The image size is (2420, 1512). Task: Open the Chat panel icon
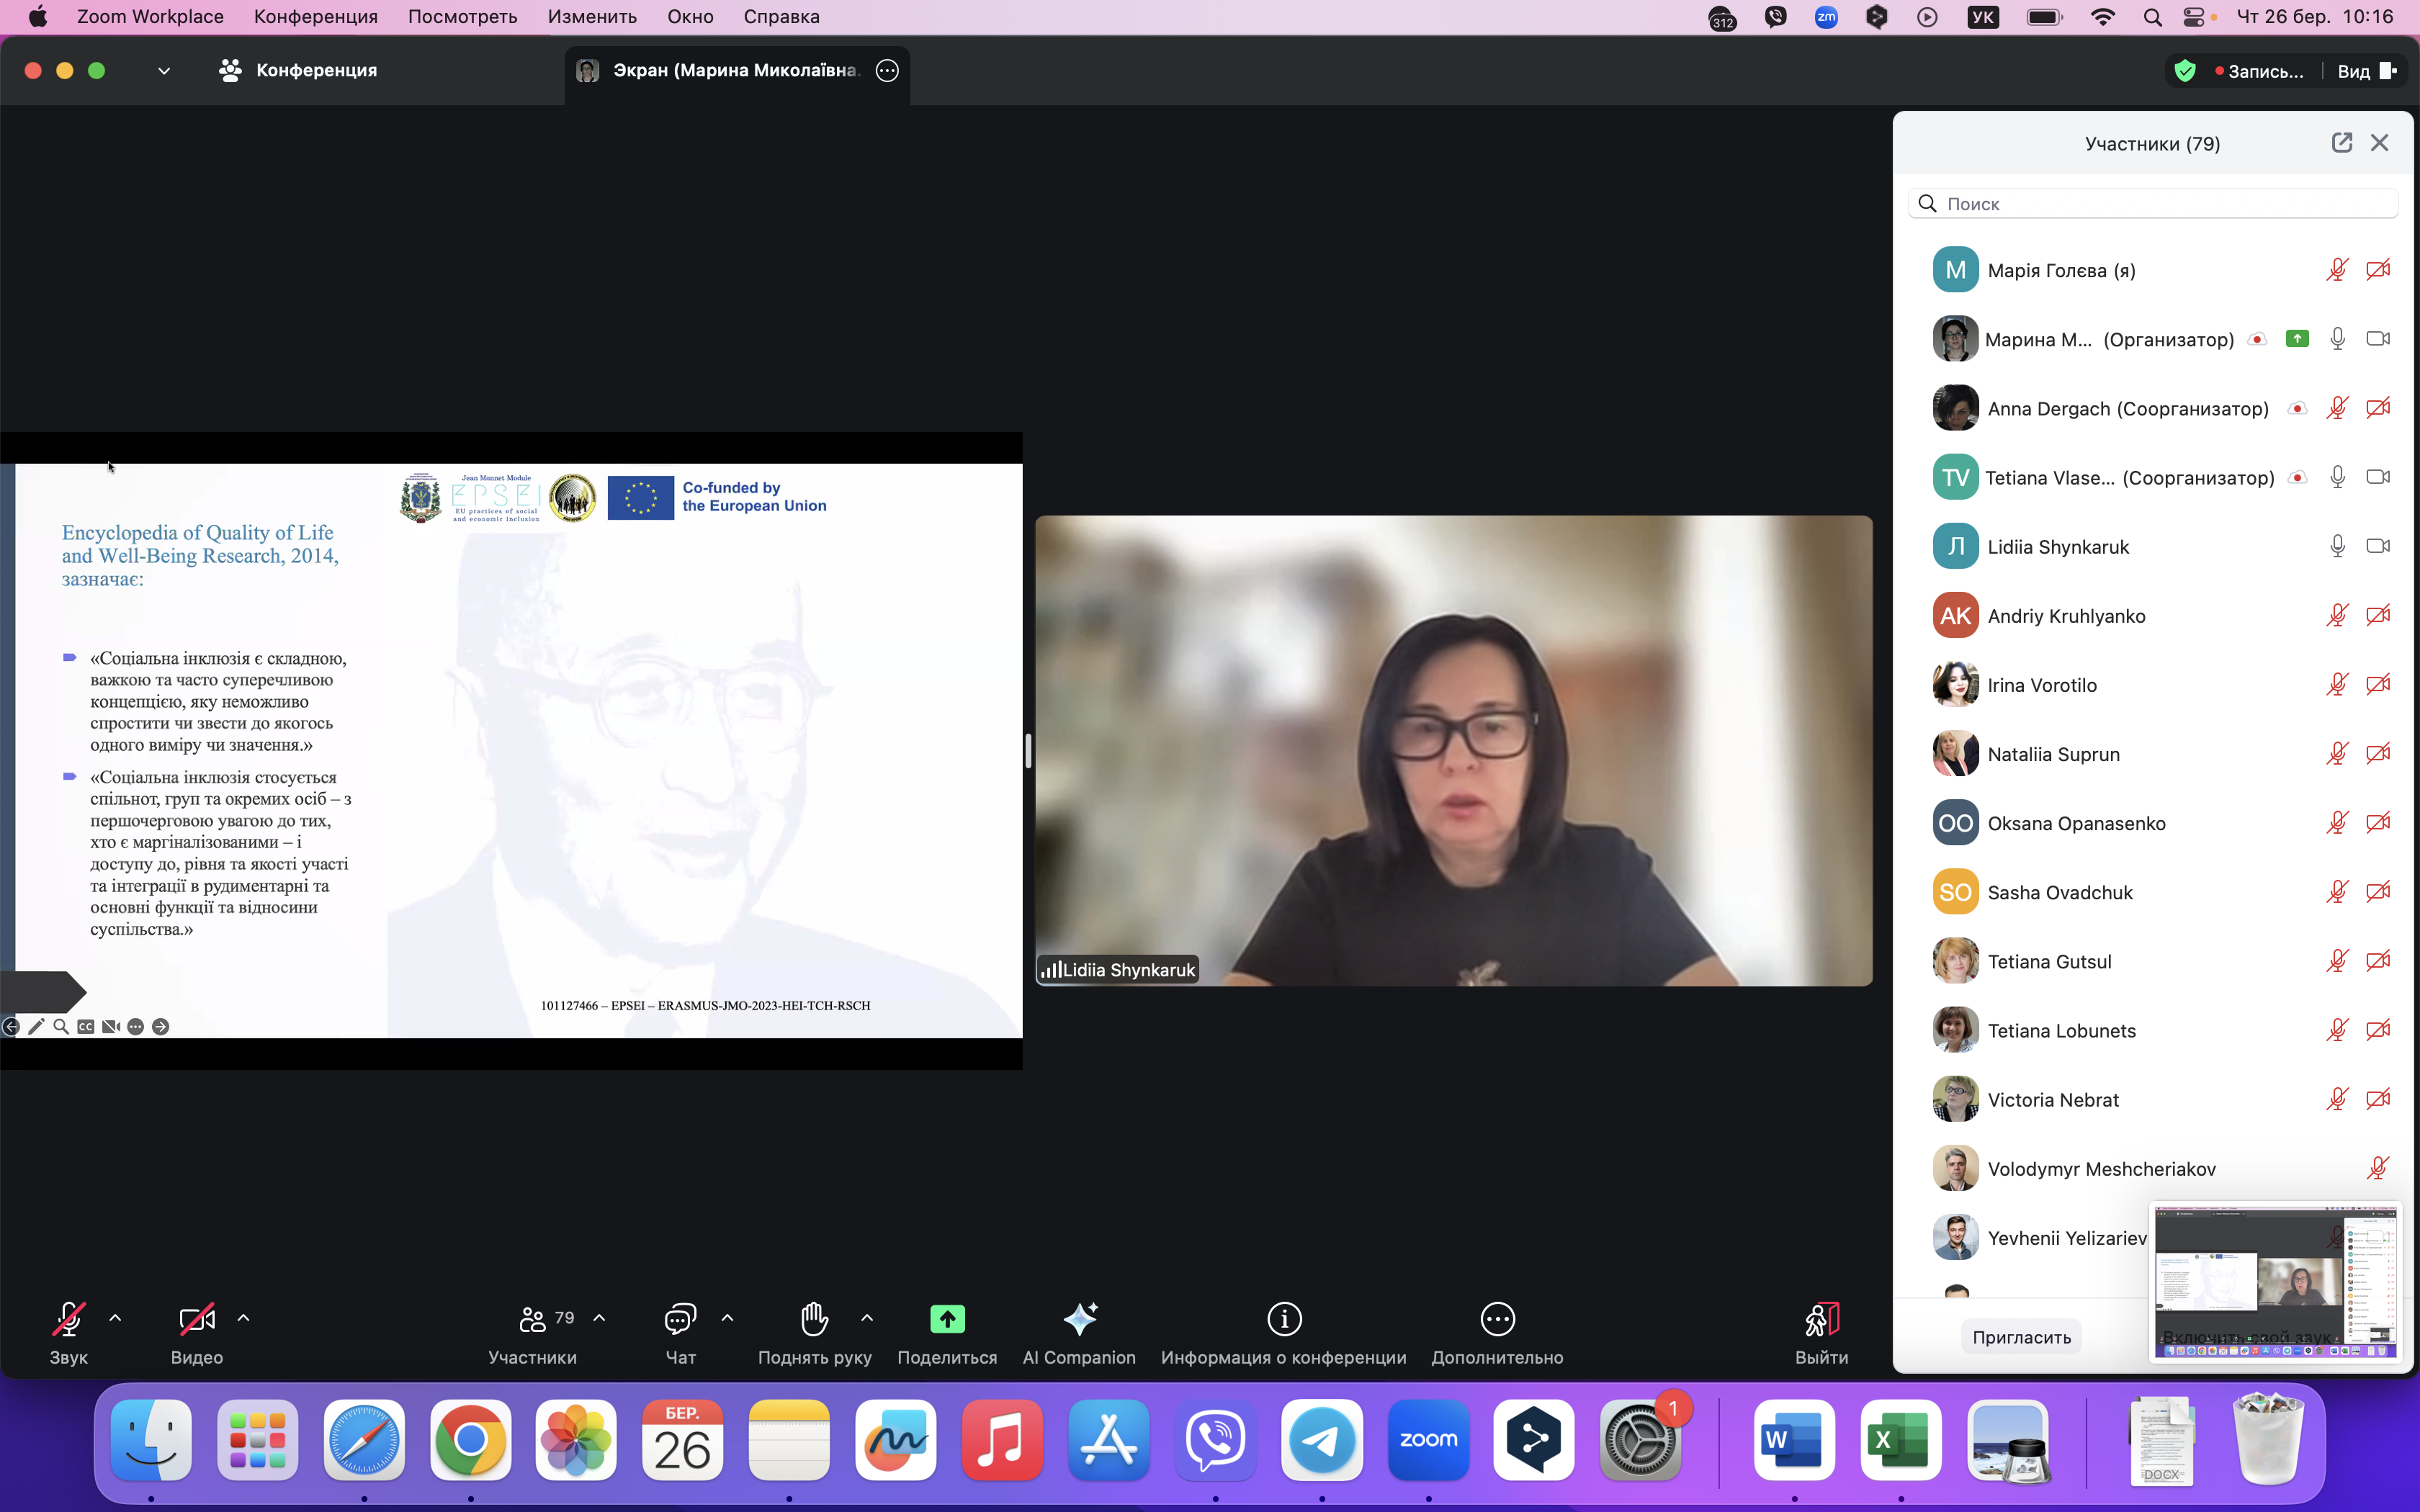tap(680, 1319)
